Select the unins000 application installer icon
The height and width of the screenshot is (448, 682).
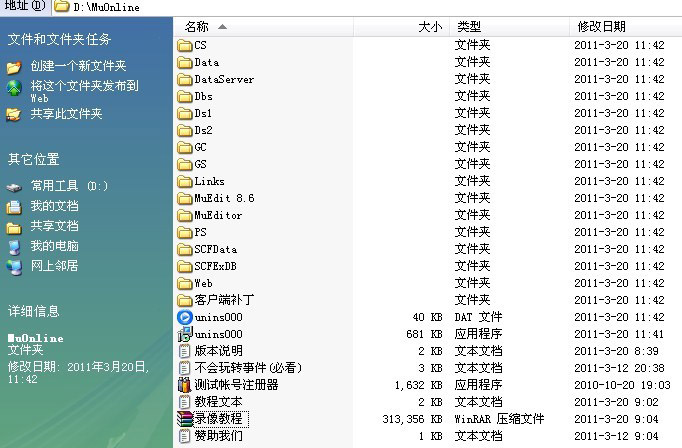[x=184, y=334]
